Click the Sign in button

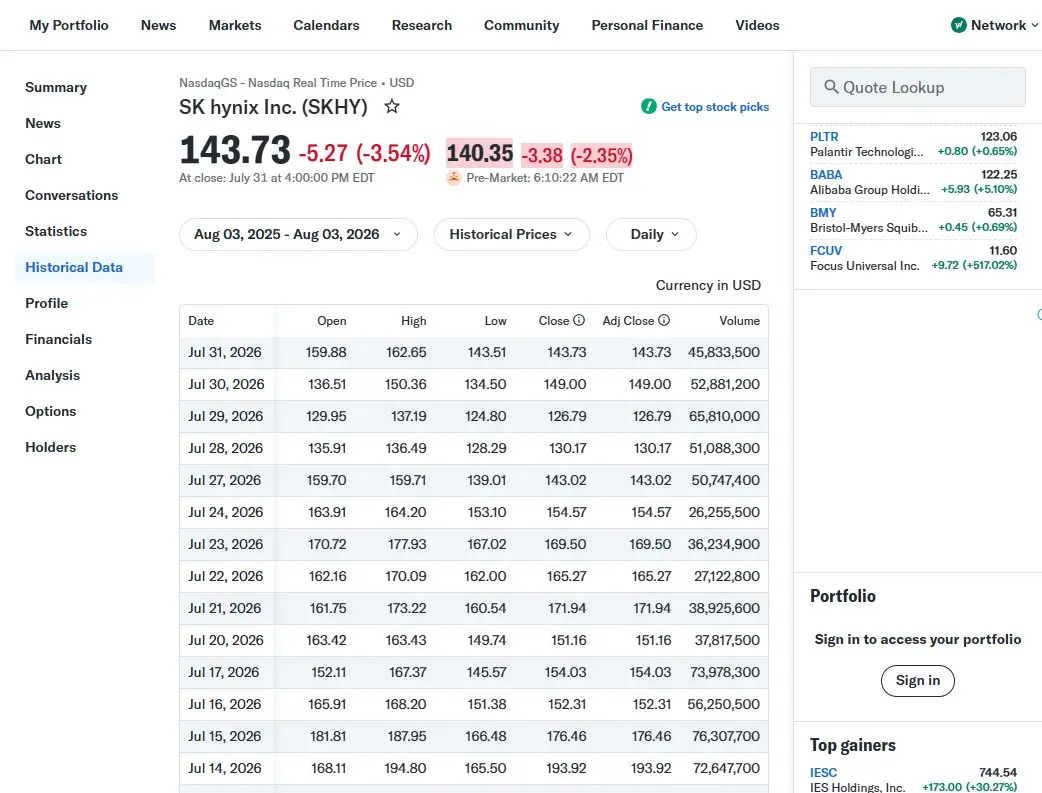[x=918, y=681]
